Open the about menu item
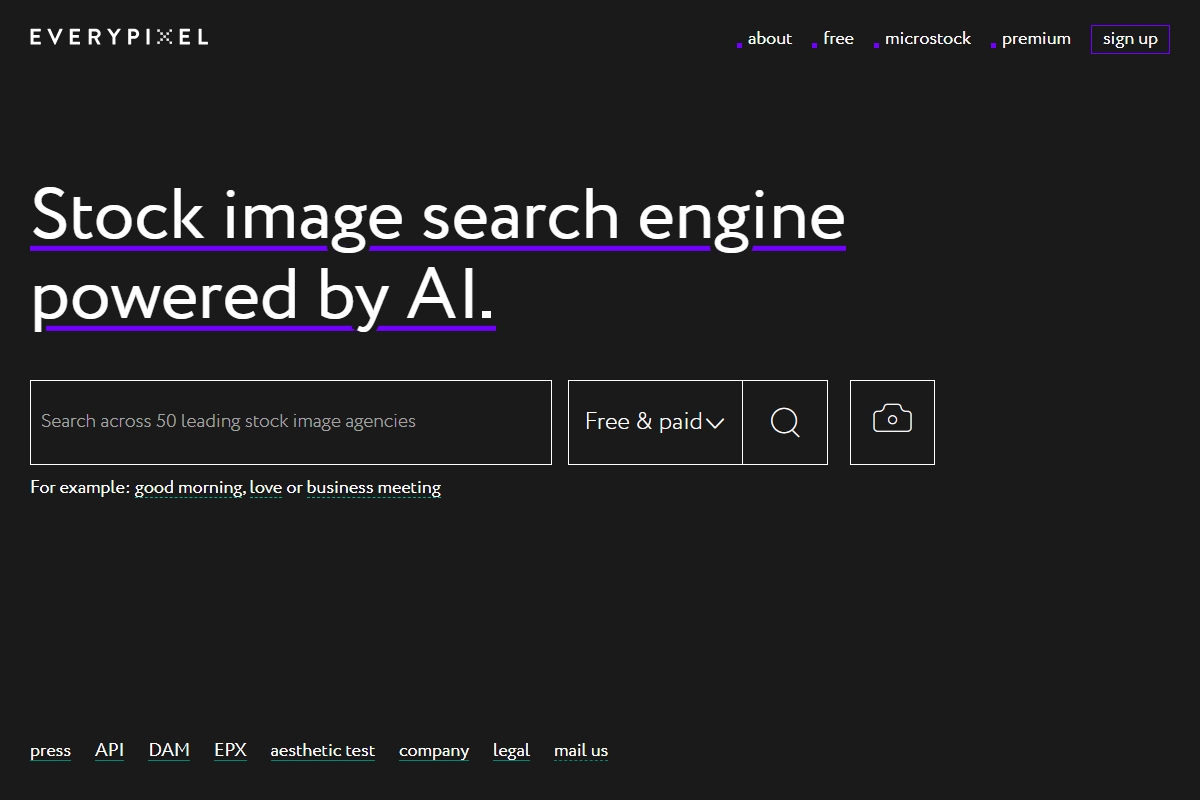 [769, 39]
